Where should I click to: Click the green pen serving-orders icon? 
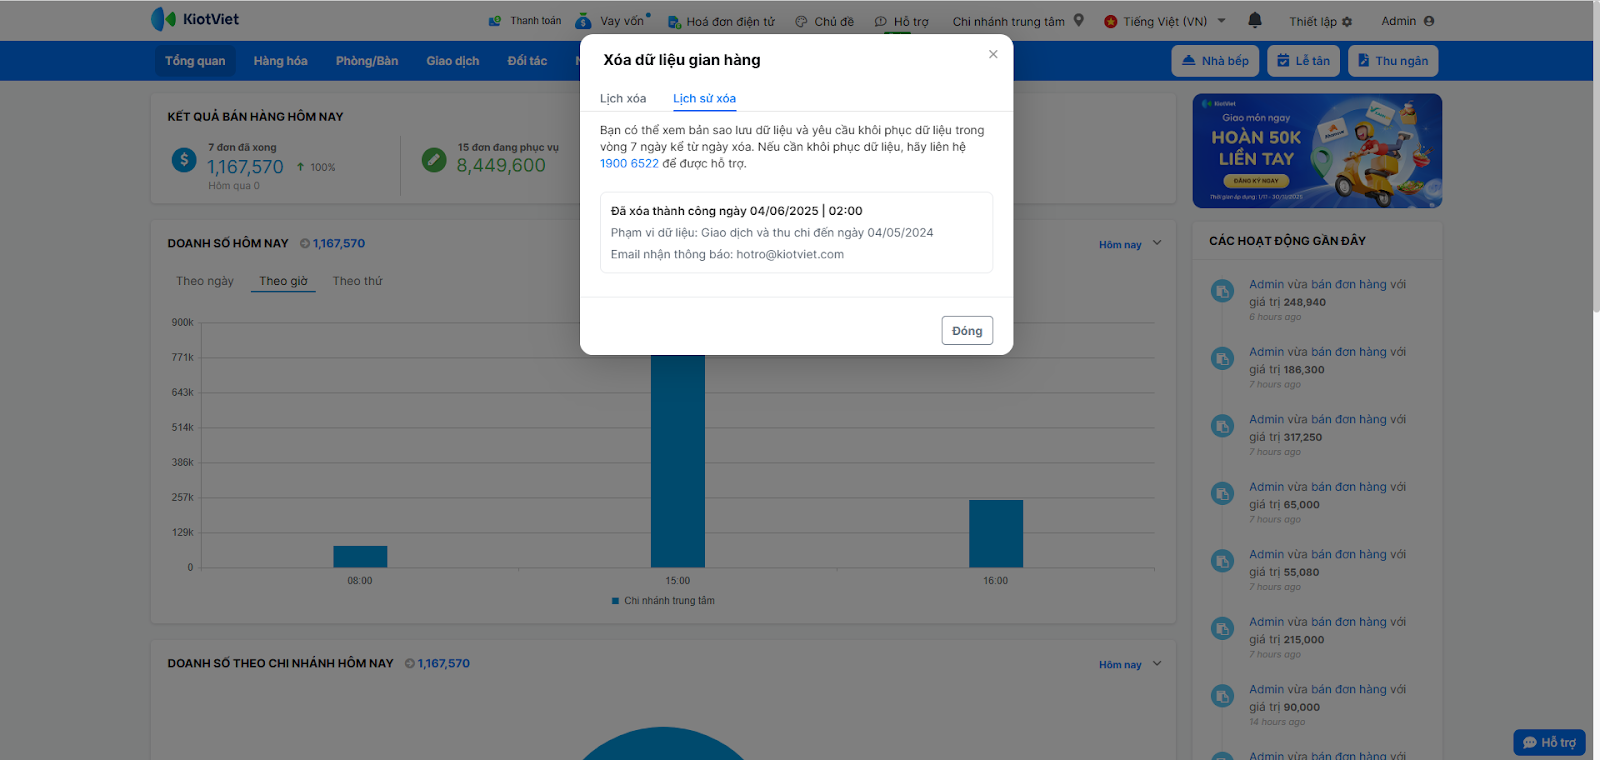[434, 160]
